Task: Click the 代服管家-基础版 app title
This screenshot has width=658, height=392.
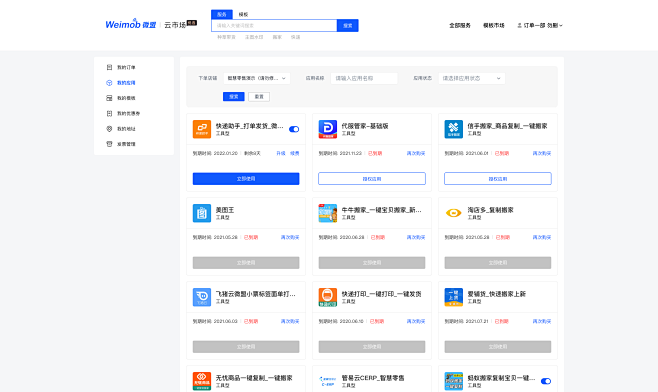Action: click(x=365, y=126)
